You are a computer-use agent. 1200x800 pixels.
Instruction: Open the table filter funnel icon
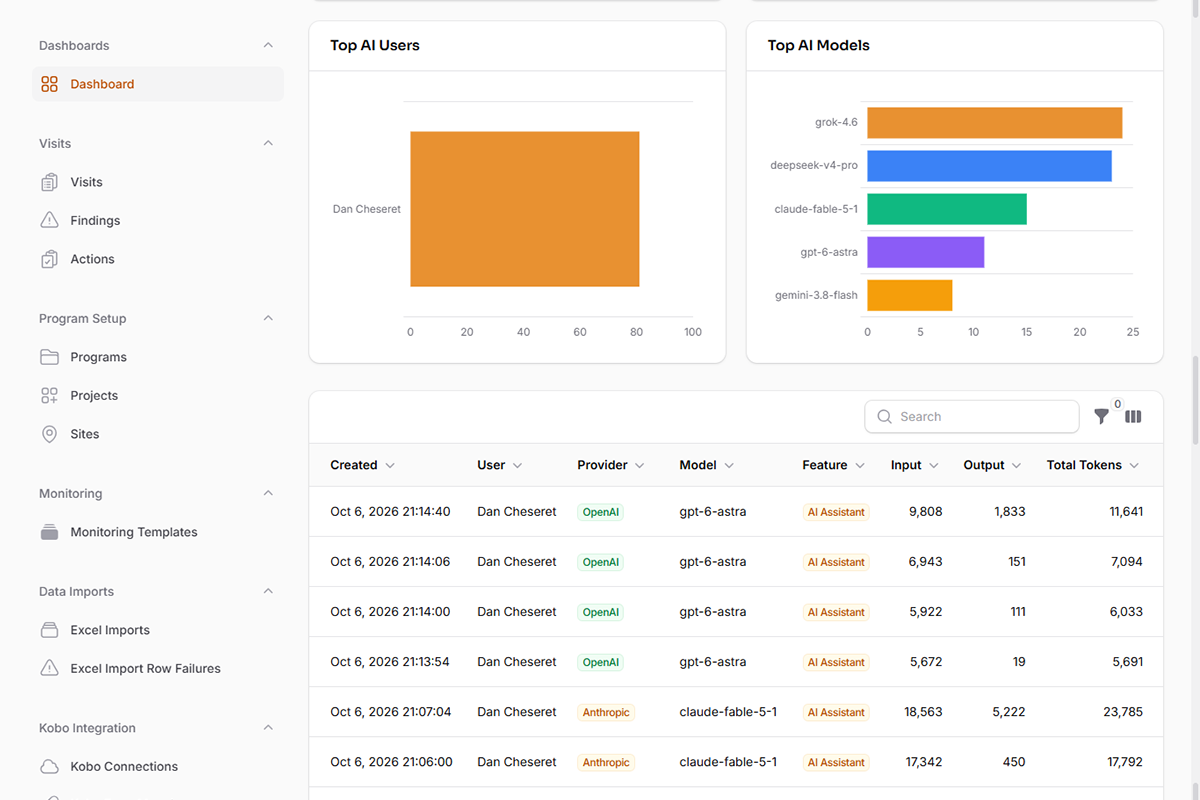[1101, 417]
